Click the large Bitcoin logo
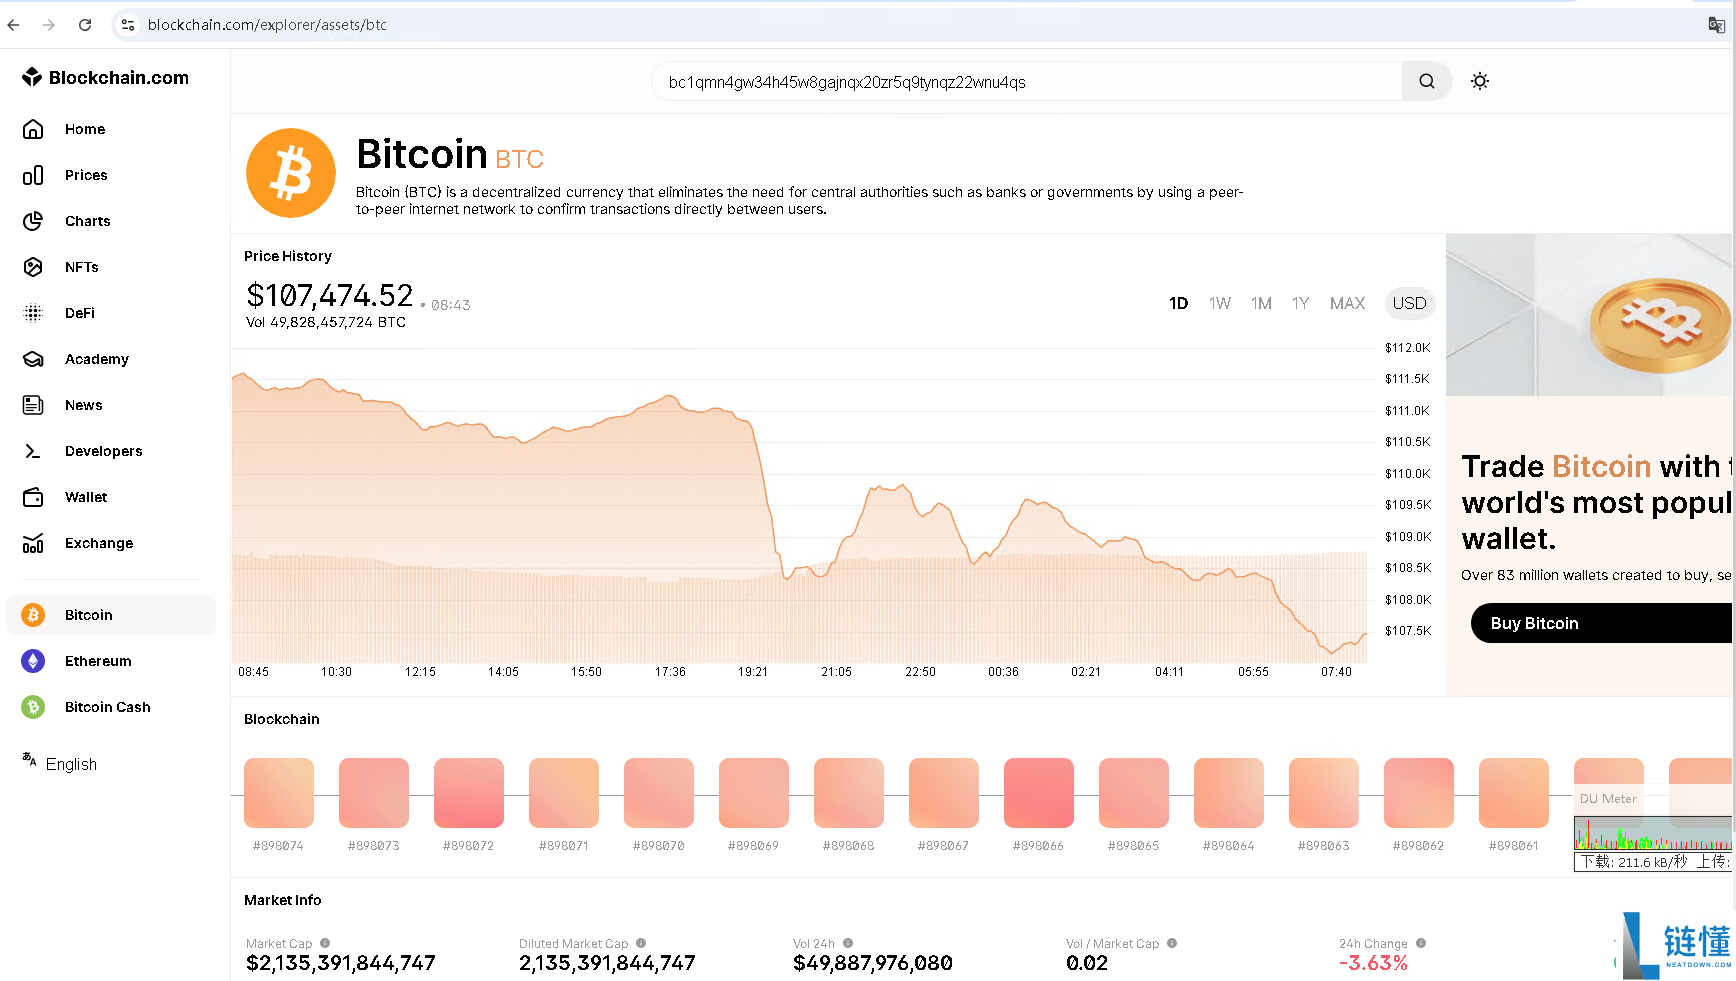 [291, 173]
